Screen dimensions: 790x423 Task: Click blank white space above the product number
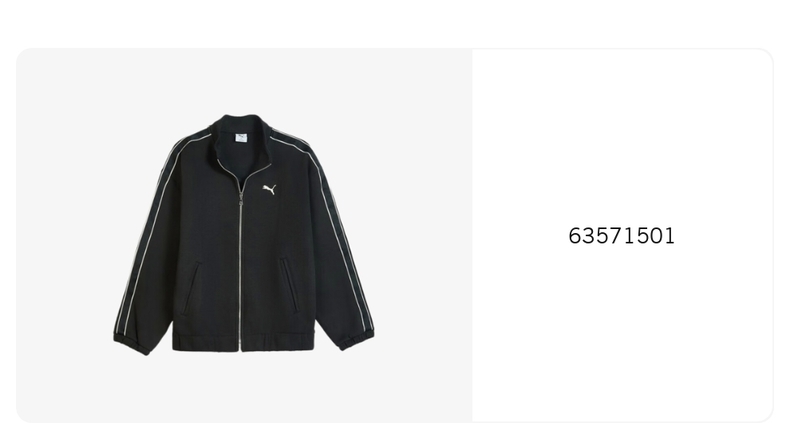pos(622,136)
